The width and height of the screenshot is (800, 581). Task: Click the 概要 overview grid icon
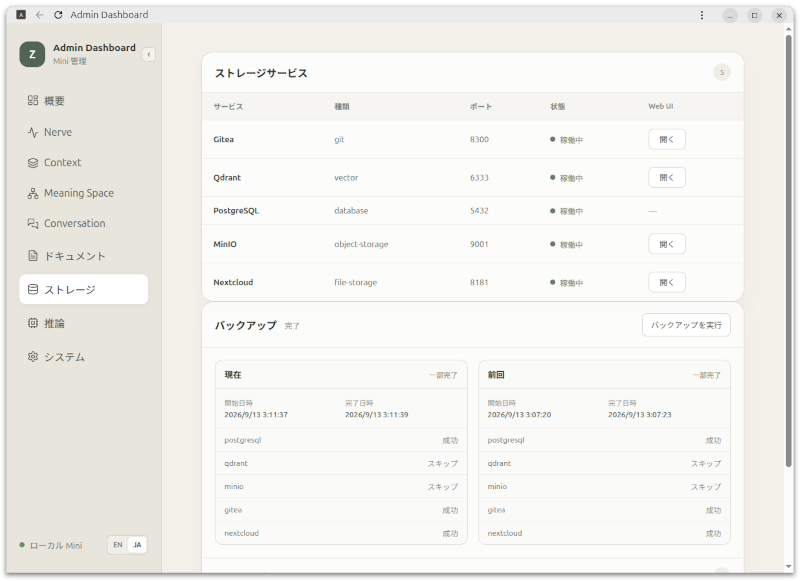33,100
